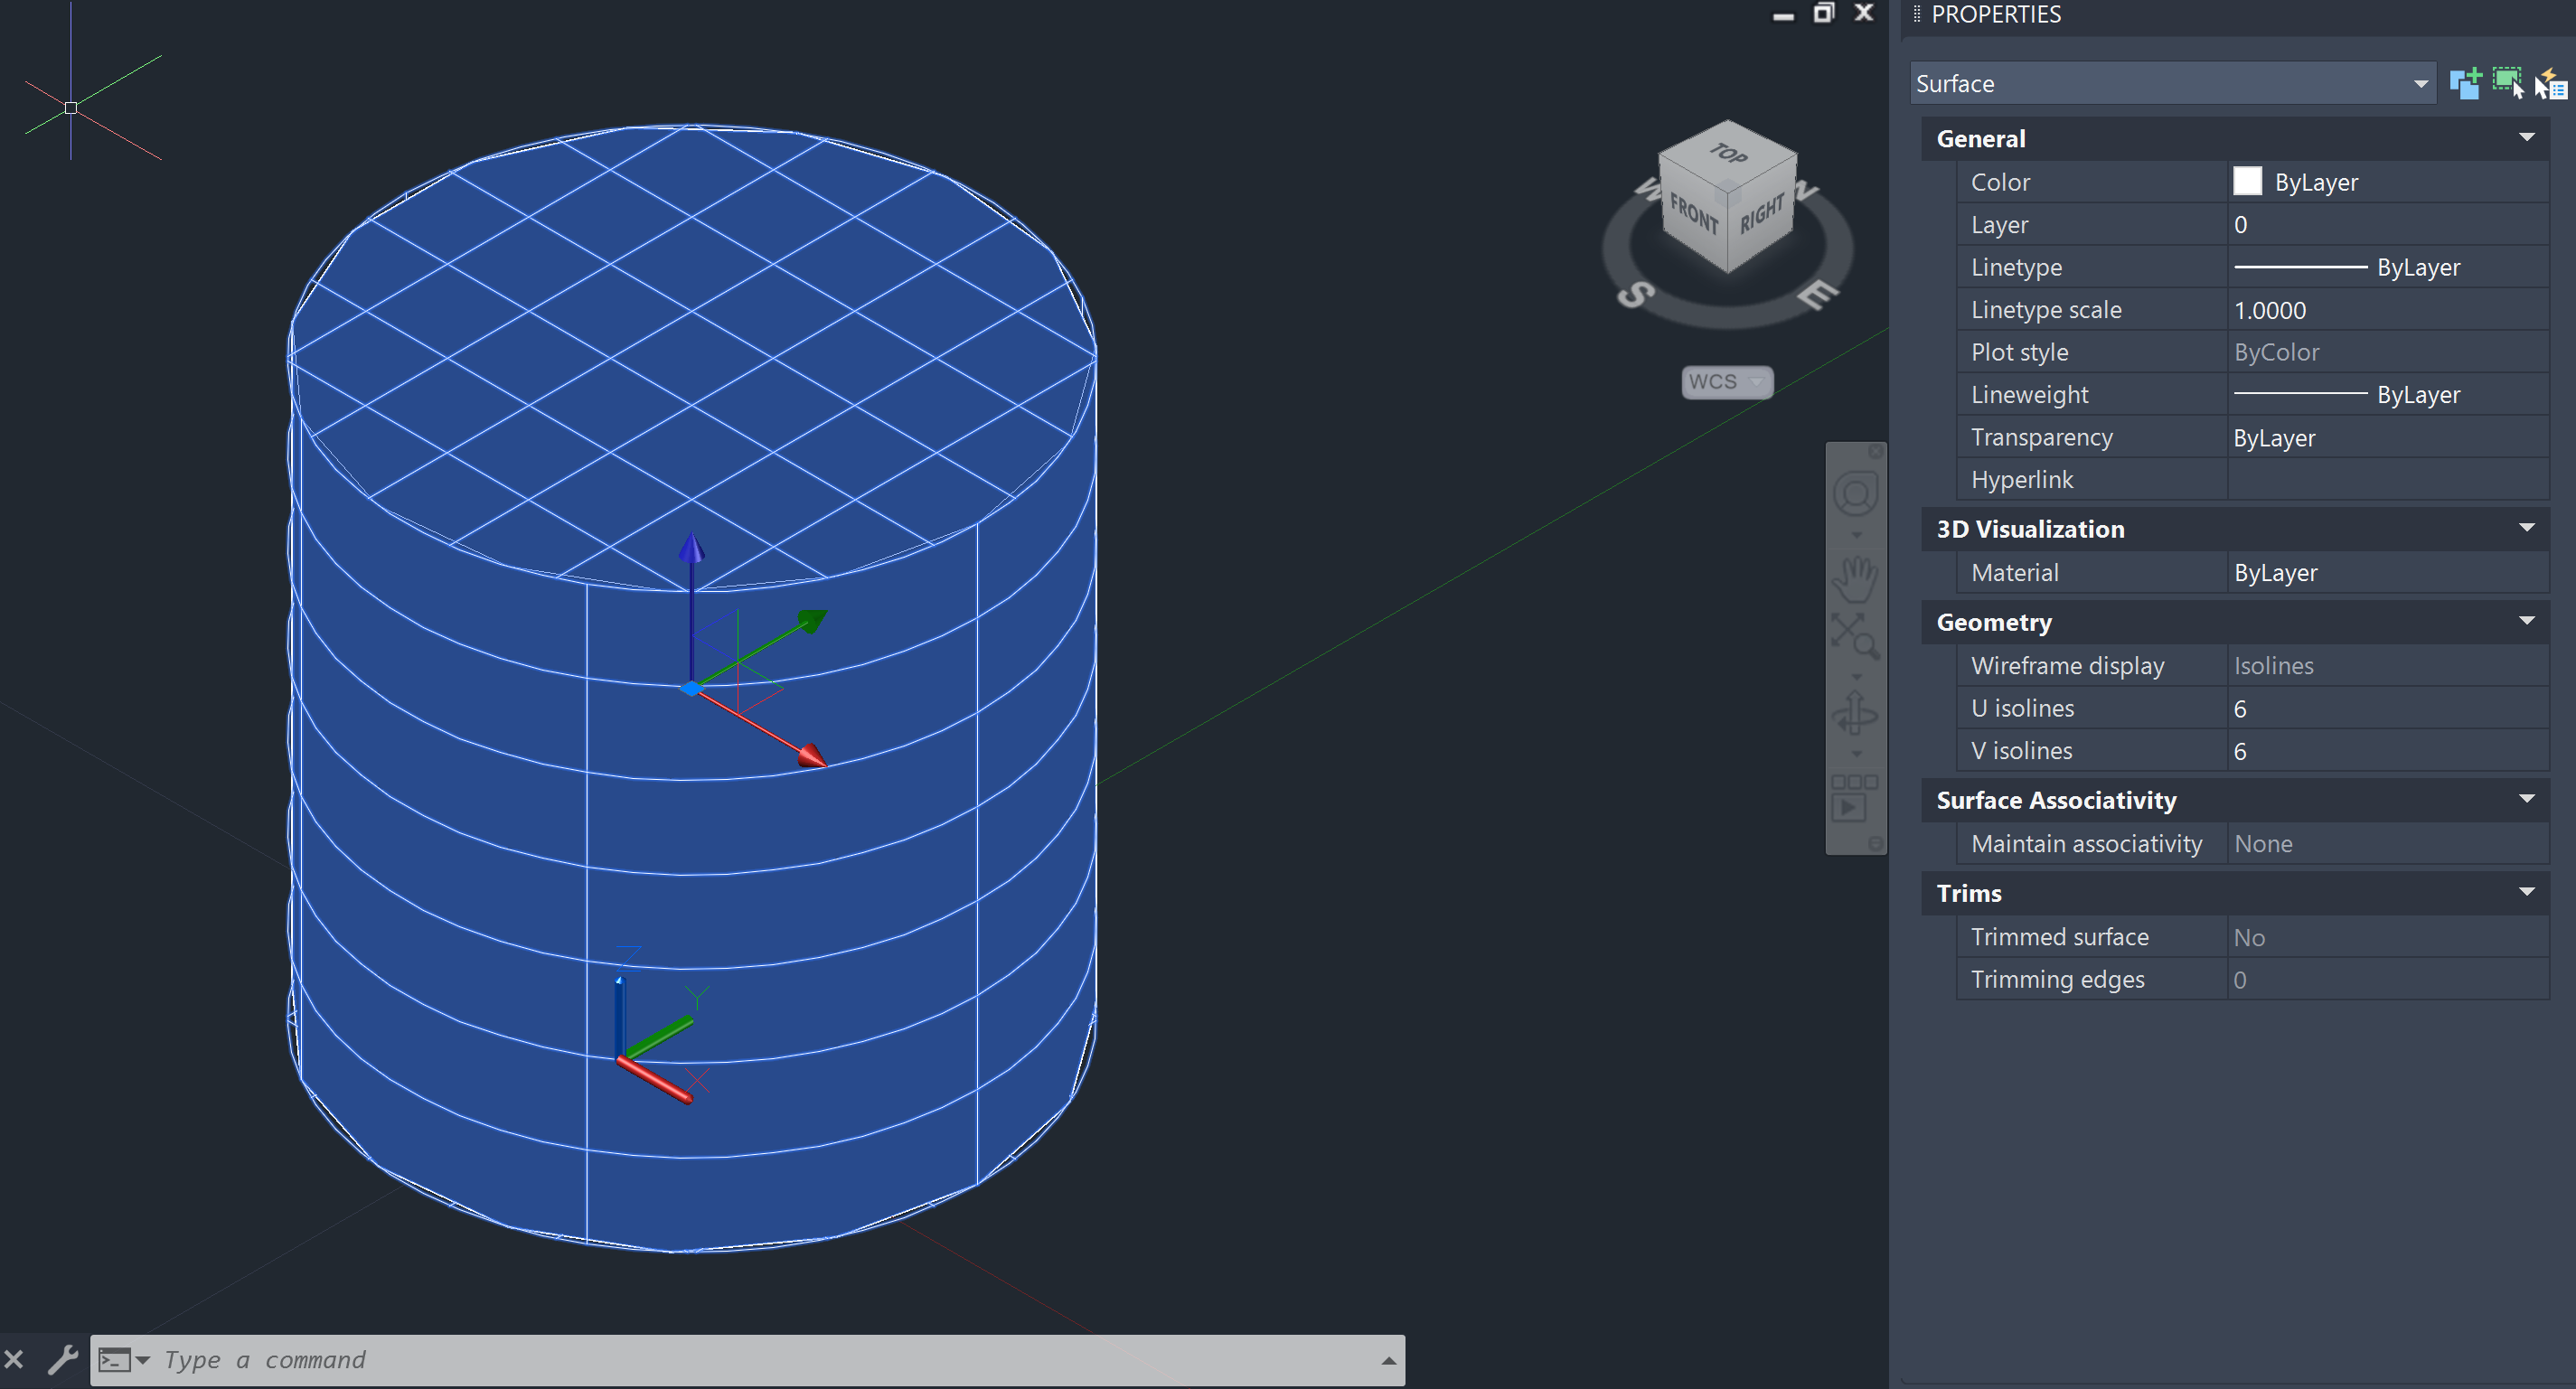Click the TOP face of ViewCube
Viewport: 2576px width, 1389px height.
click(1728, 153)
